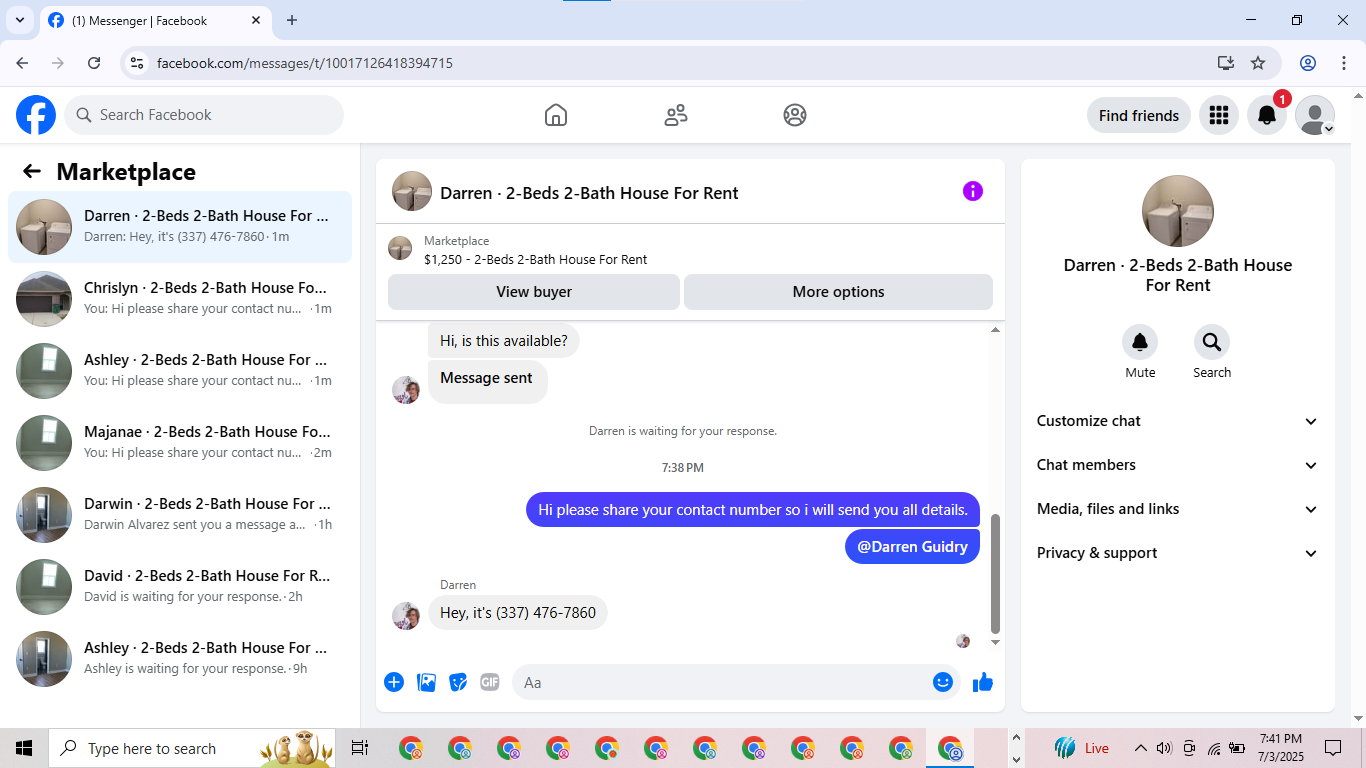Click the chat scrollbar thumb
This screenshot has height=768, width=1366.
995,574
